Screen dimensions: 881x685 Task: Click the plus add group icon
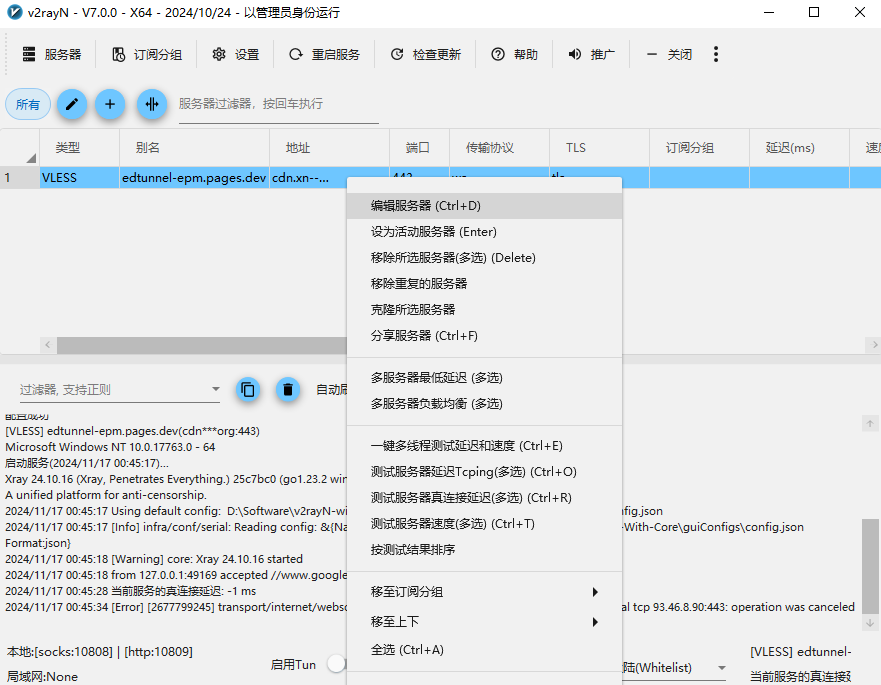110,104
